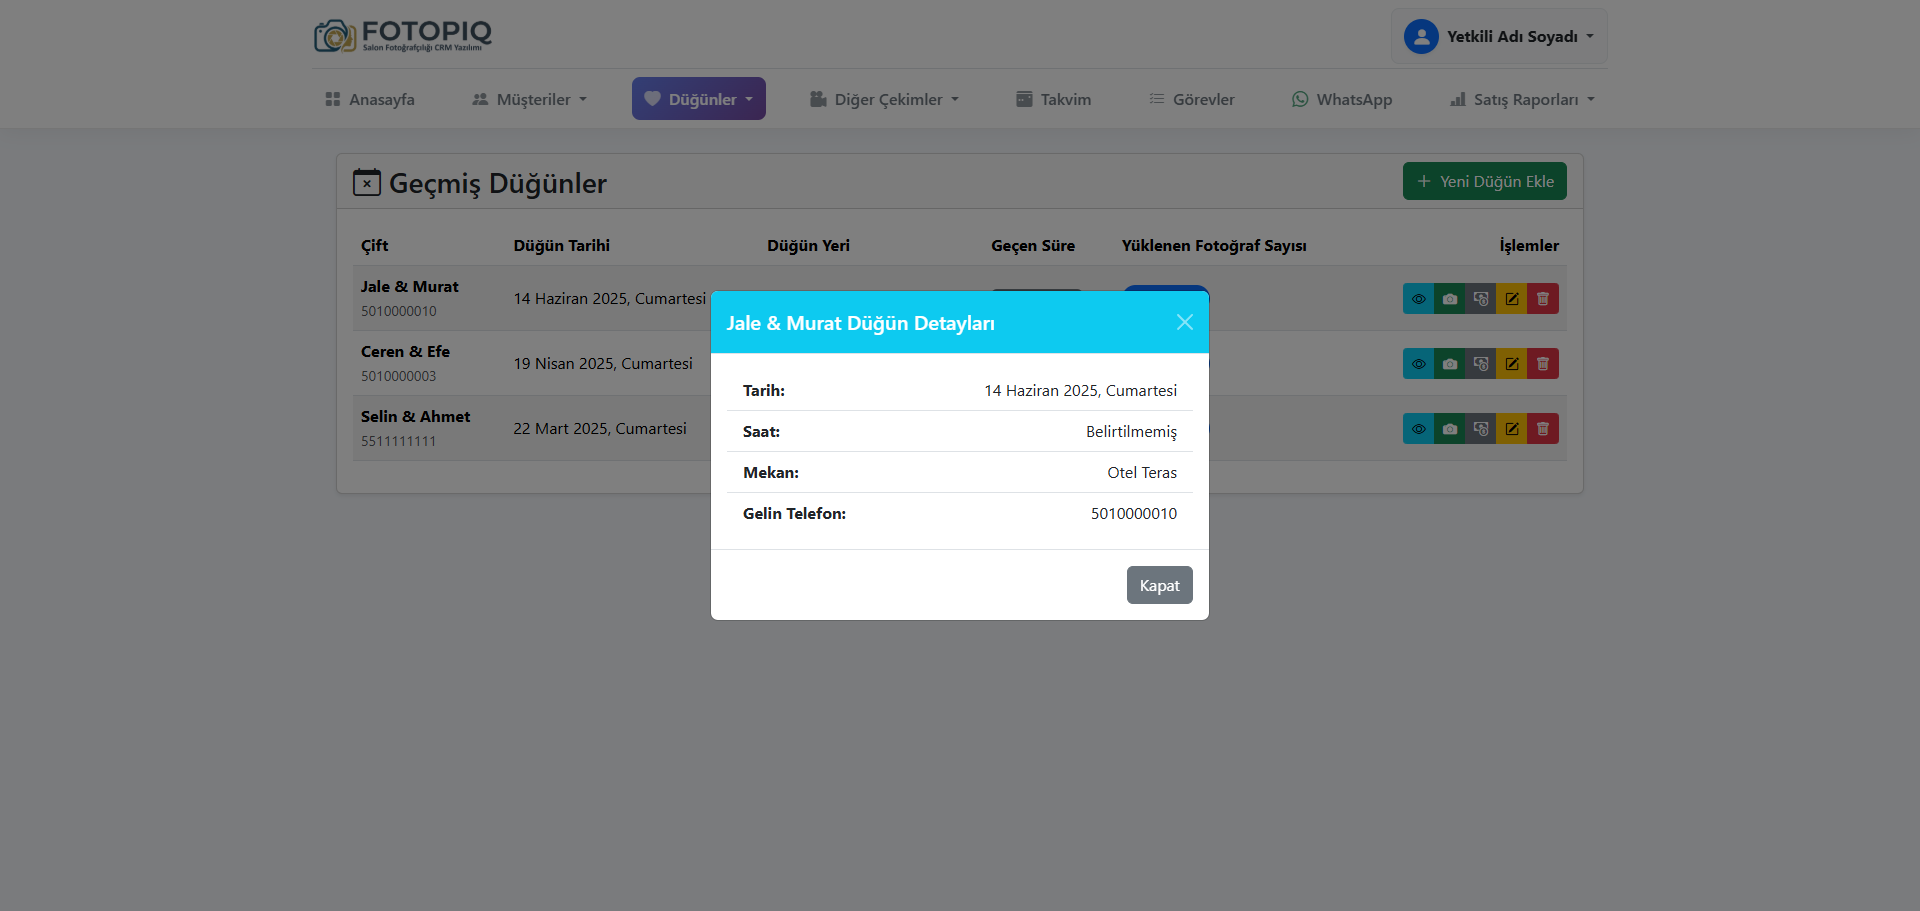
Task: Click the eye view icon for Jale & Murat
Action: tap(1418, 299)
